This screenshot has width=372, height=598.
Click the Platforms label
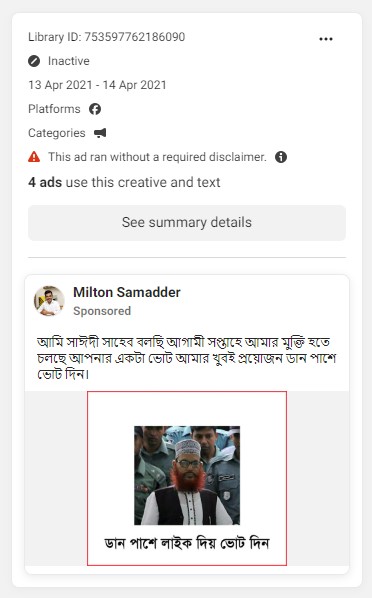point(54,109)
